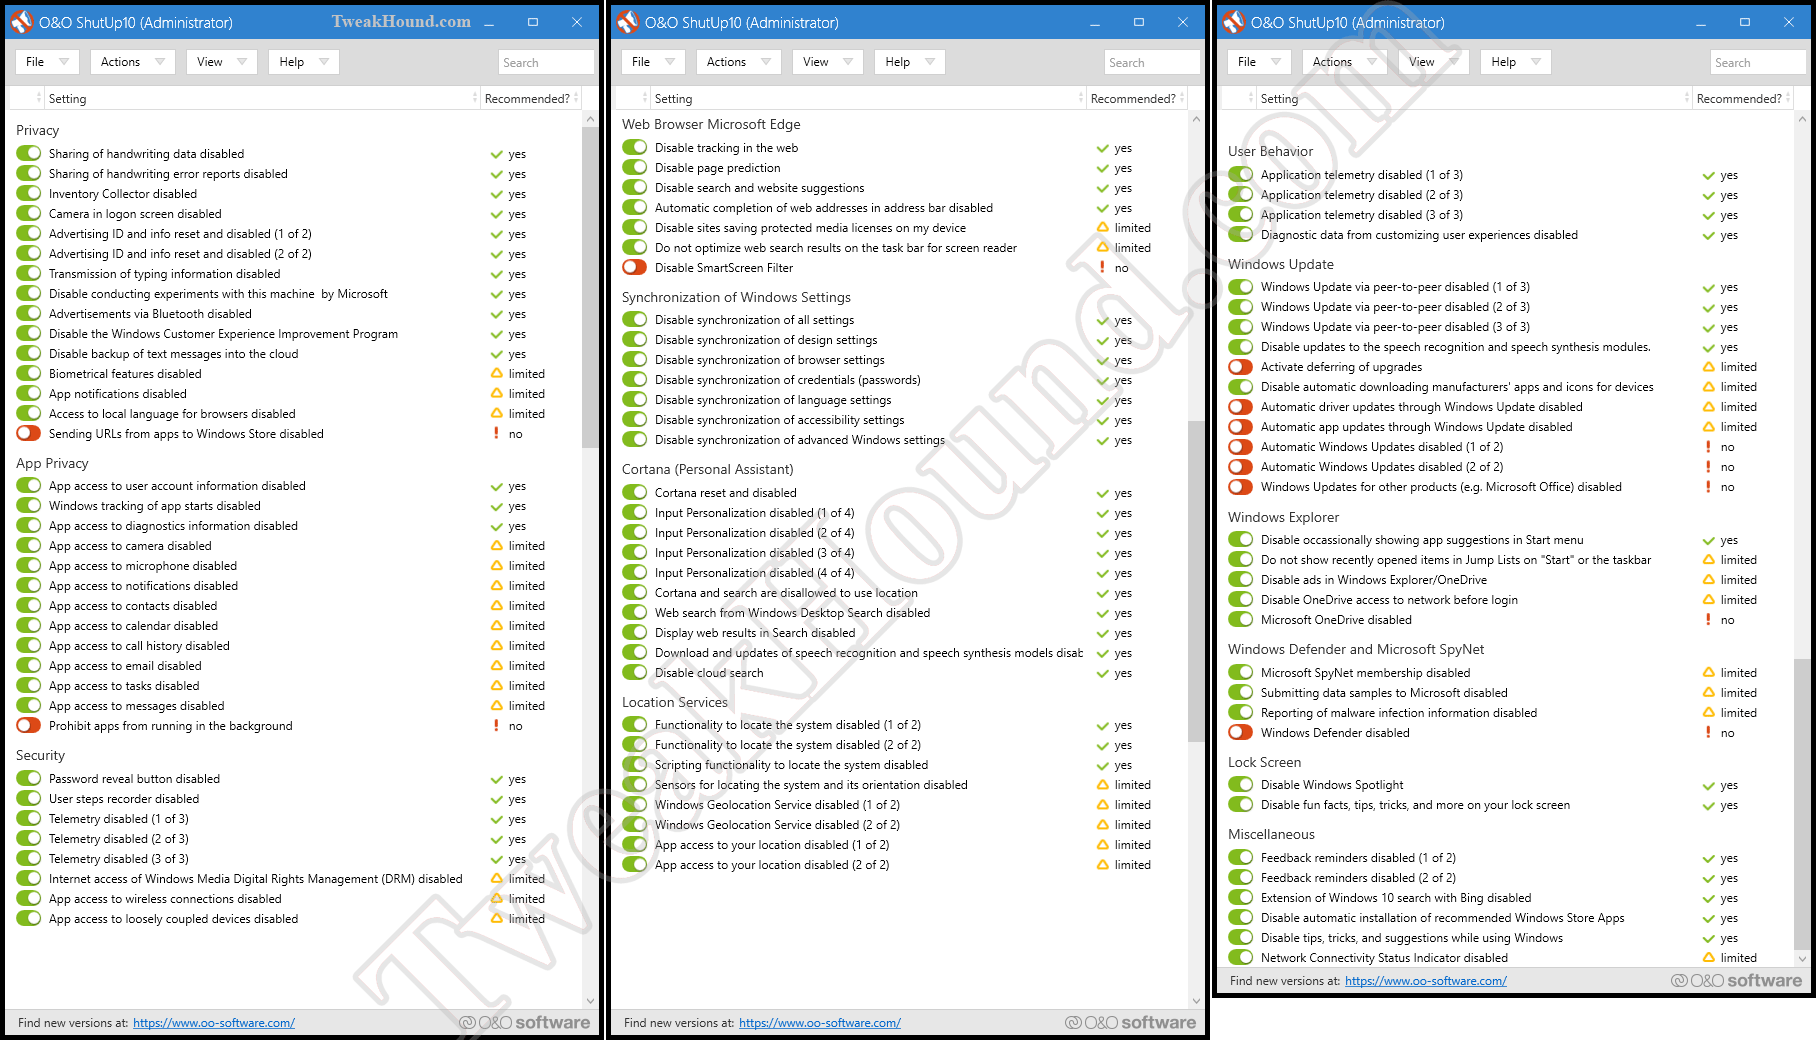Click the red exclamation for Microsoft OneDrive disabled
The width and height of the screenshot is (1816, 1040).
(x=1708, y=619)
